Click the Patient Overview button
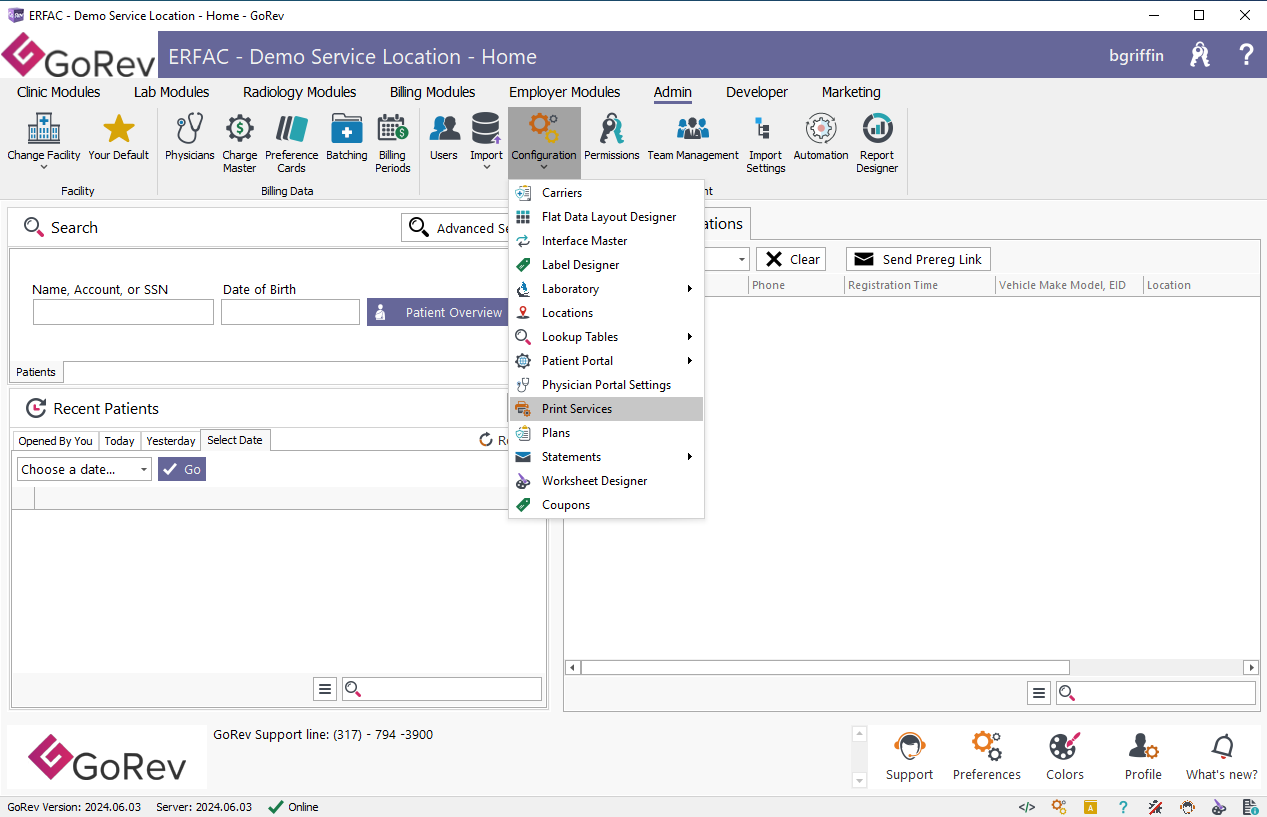The width and height of the screenshot is (1267, 817). pos(438,312)
